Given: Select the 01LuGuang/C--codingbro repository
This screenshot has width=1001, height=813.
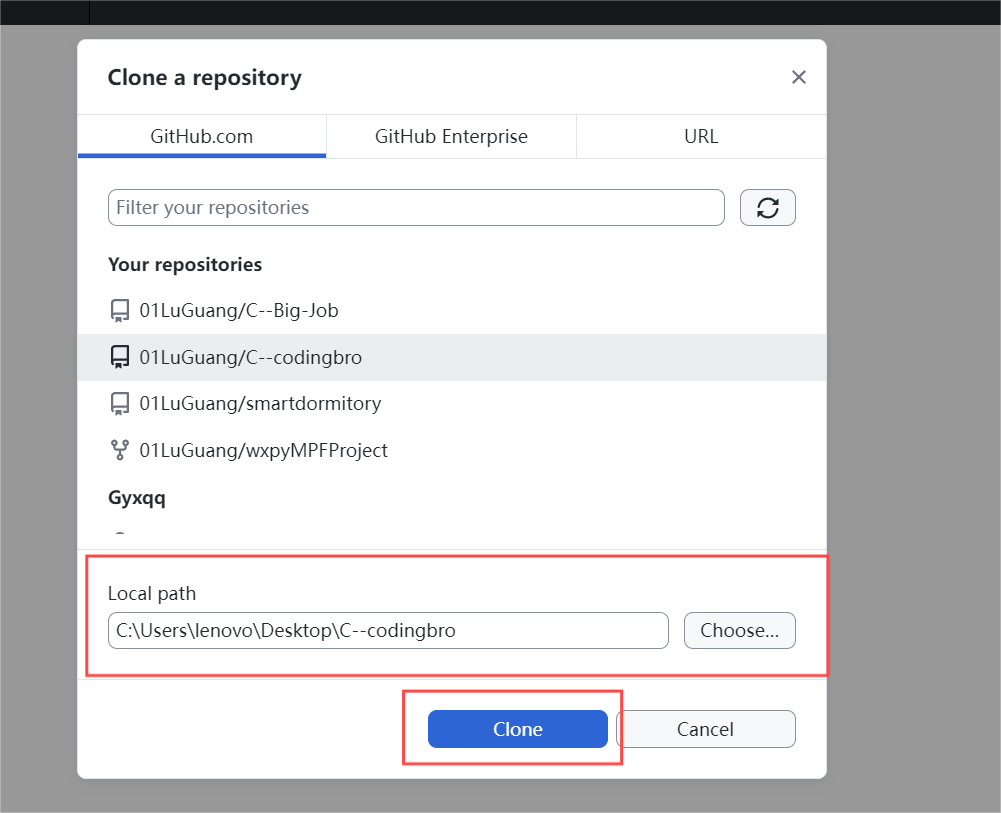Looking at the screenshot, I should click(x=452, y=357).
